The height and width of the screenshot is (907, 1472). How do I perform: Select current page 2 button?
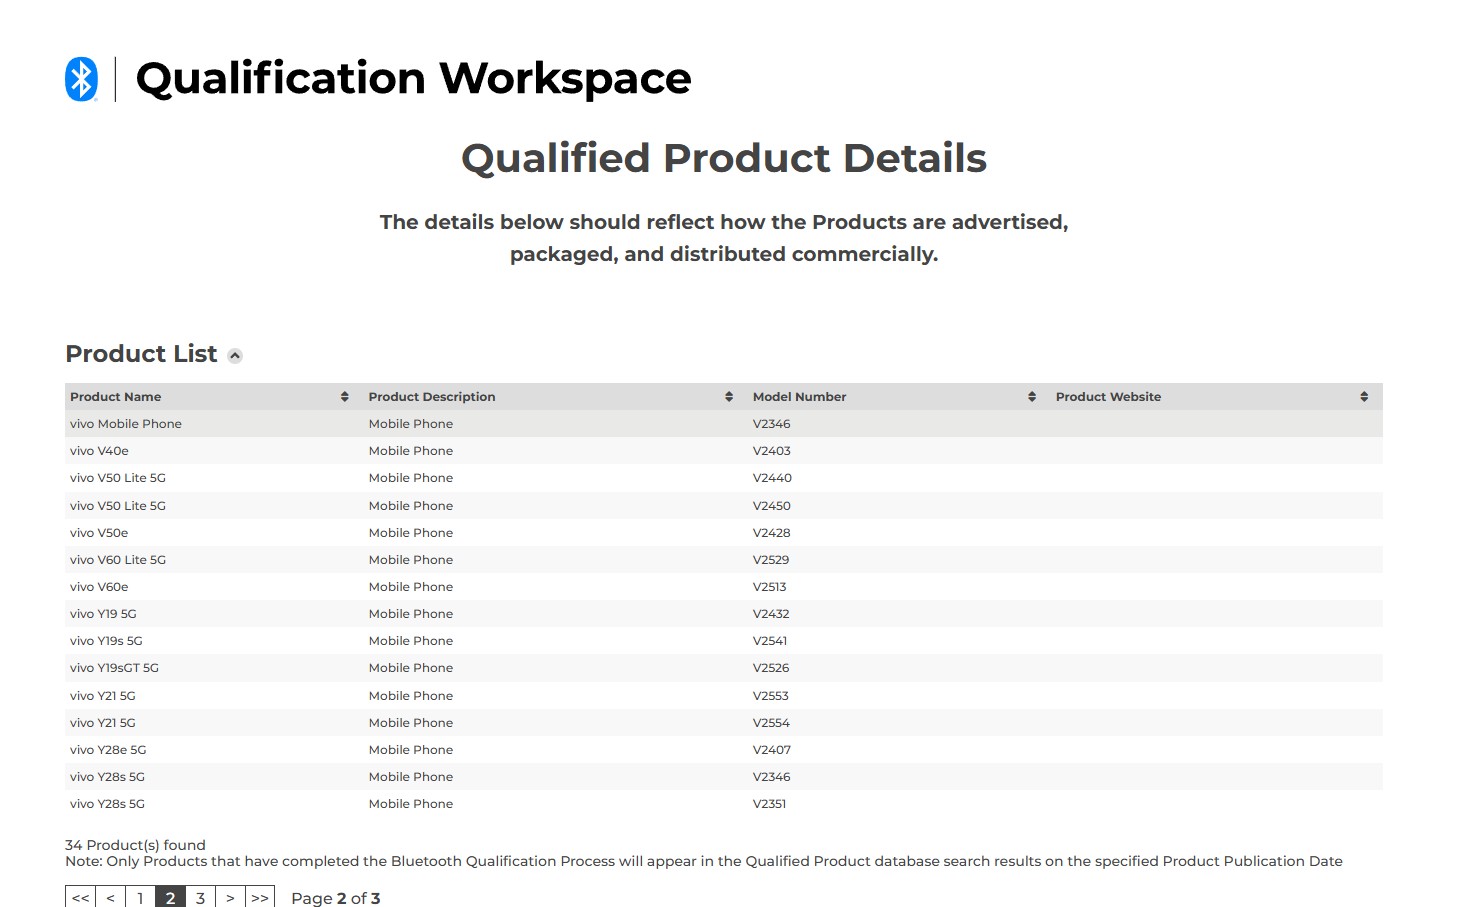click(x=170, y=897)
